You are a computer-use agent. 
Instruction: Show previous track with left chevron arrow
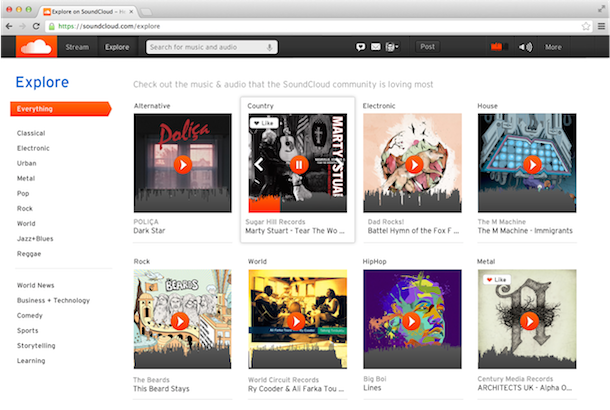[x=259, y=164]
